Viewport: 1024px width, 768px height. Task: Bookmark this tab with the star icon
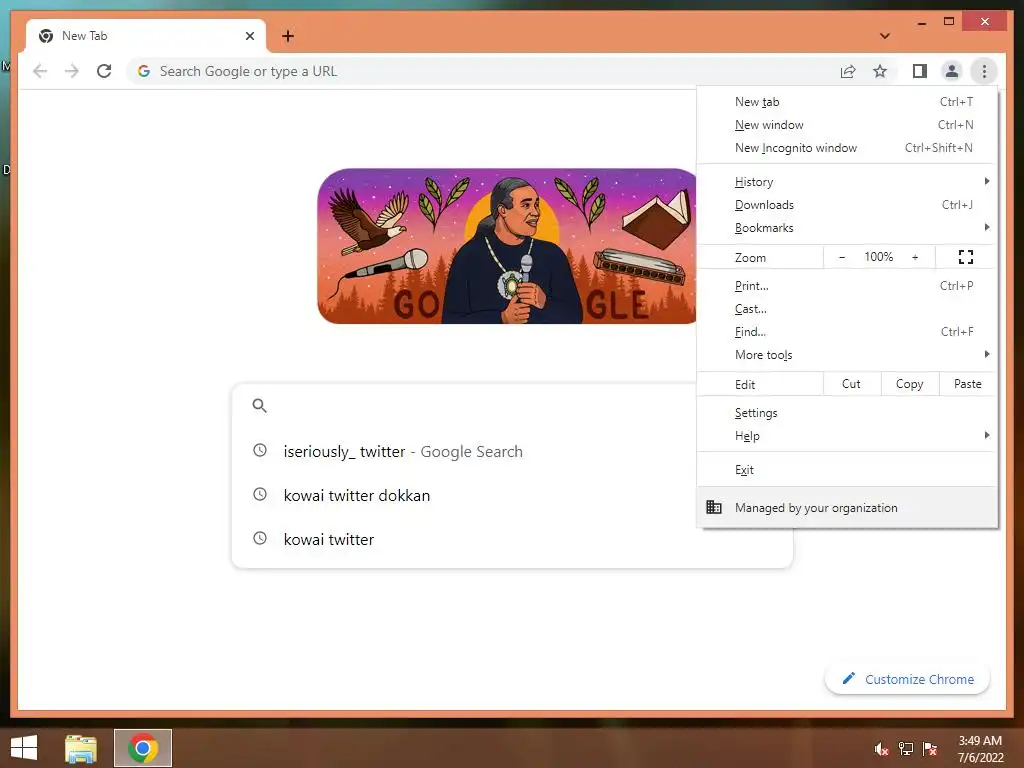tap(880, 71)
